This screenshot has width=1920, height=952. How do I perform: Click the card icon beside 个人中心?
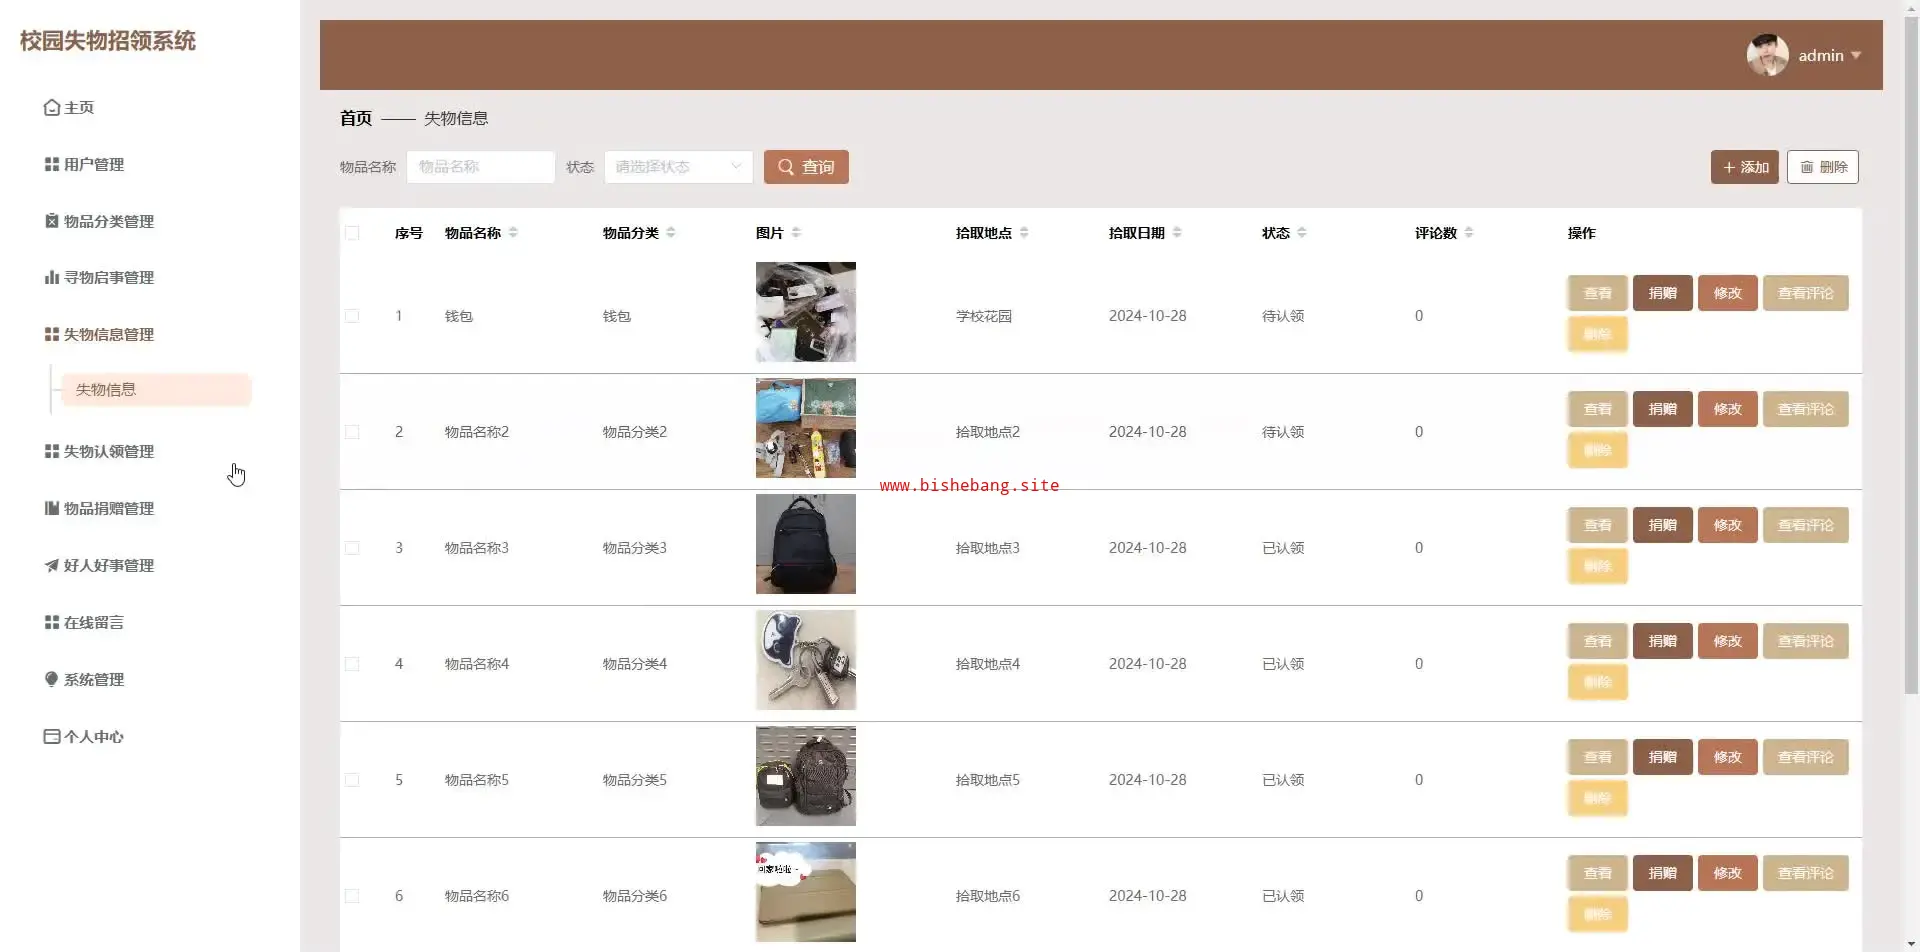click(51, 736)
